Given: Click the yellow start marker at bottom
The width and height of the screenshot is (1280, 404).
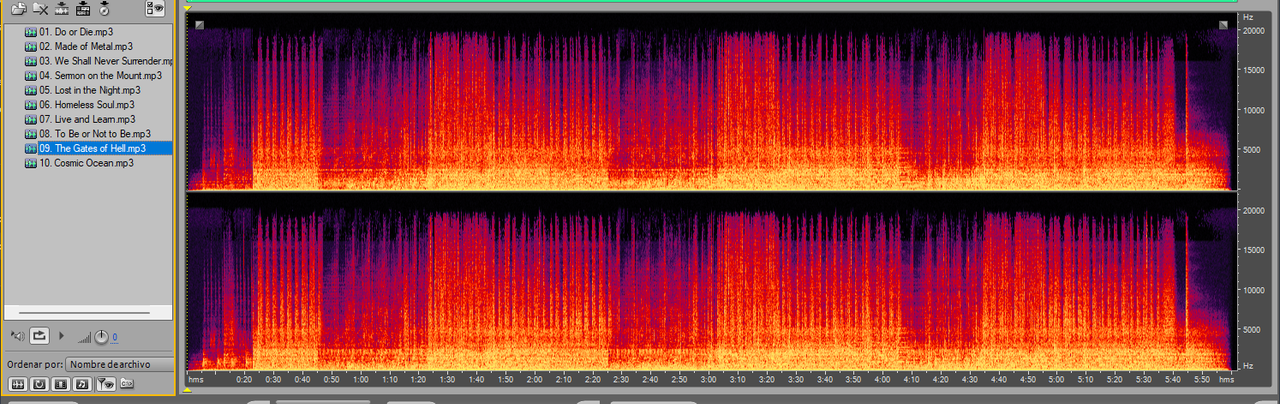Looking at the screenshot, I should (x=188, y=390).
